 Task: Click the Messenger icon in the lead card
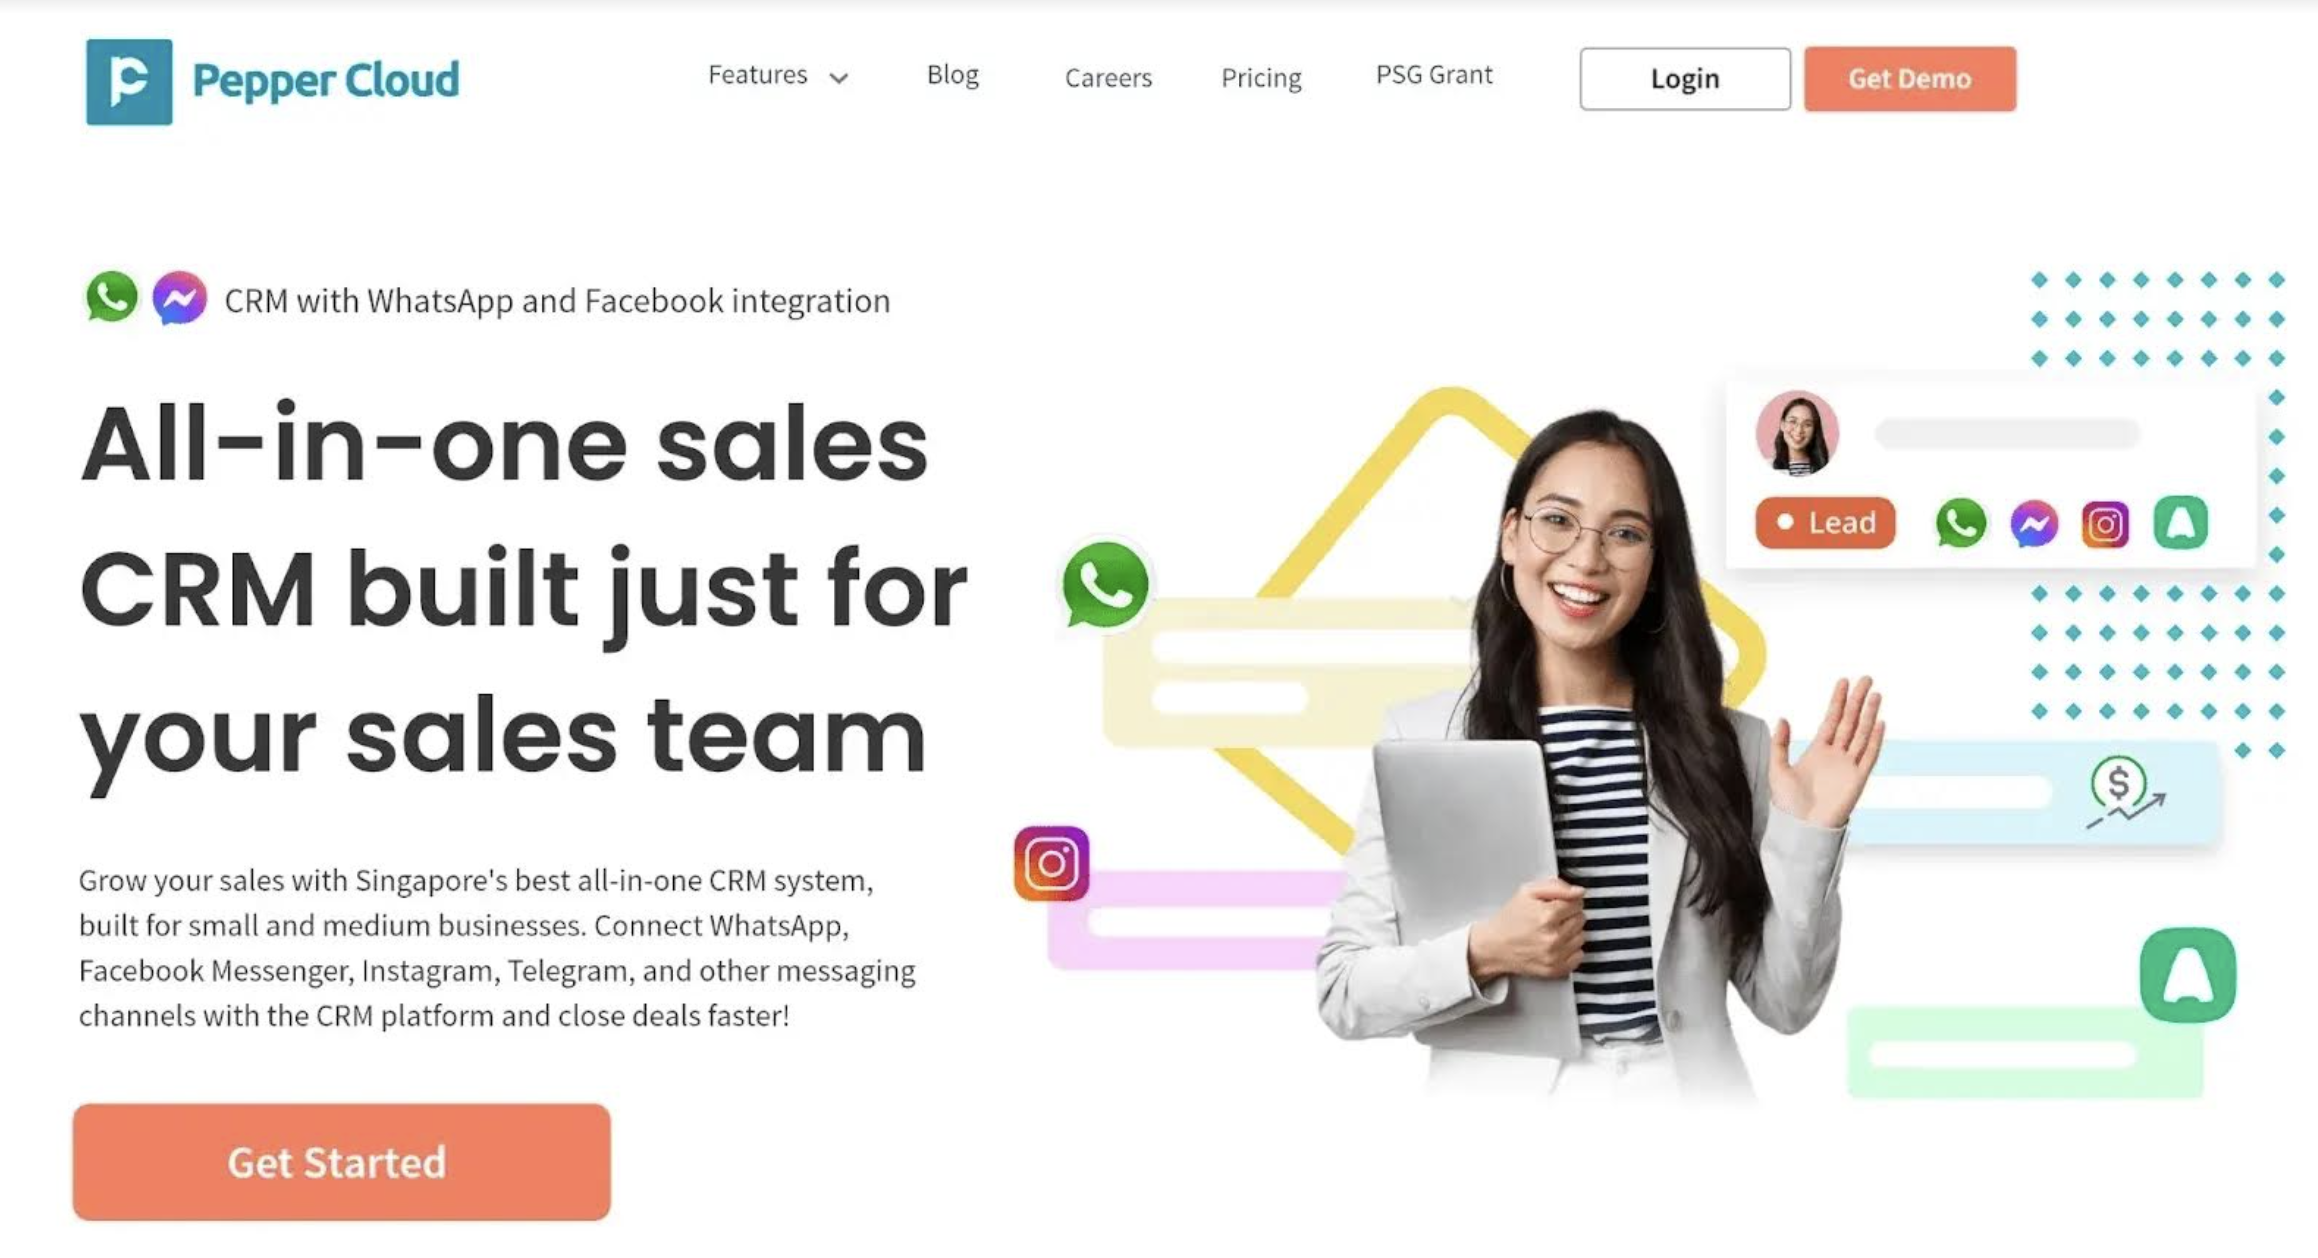(x=2034, y=523)
